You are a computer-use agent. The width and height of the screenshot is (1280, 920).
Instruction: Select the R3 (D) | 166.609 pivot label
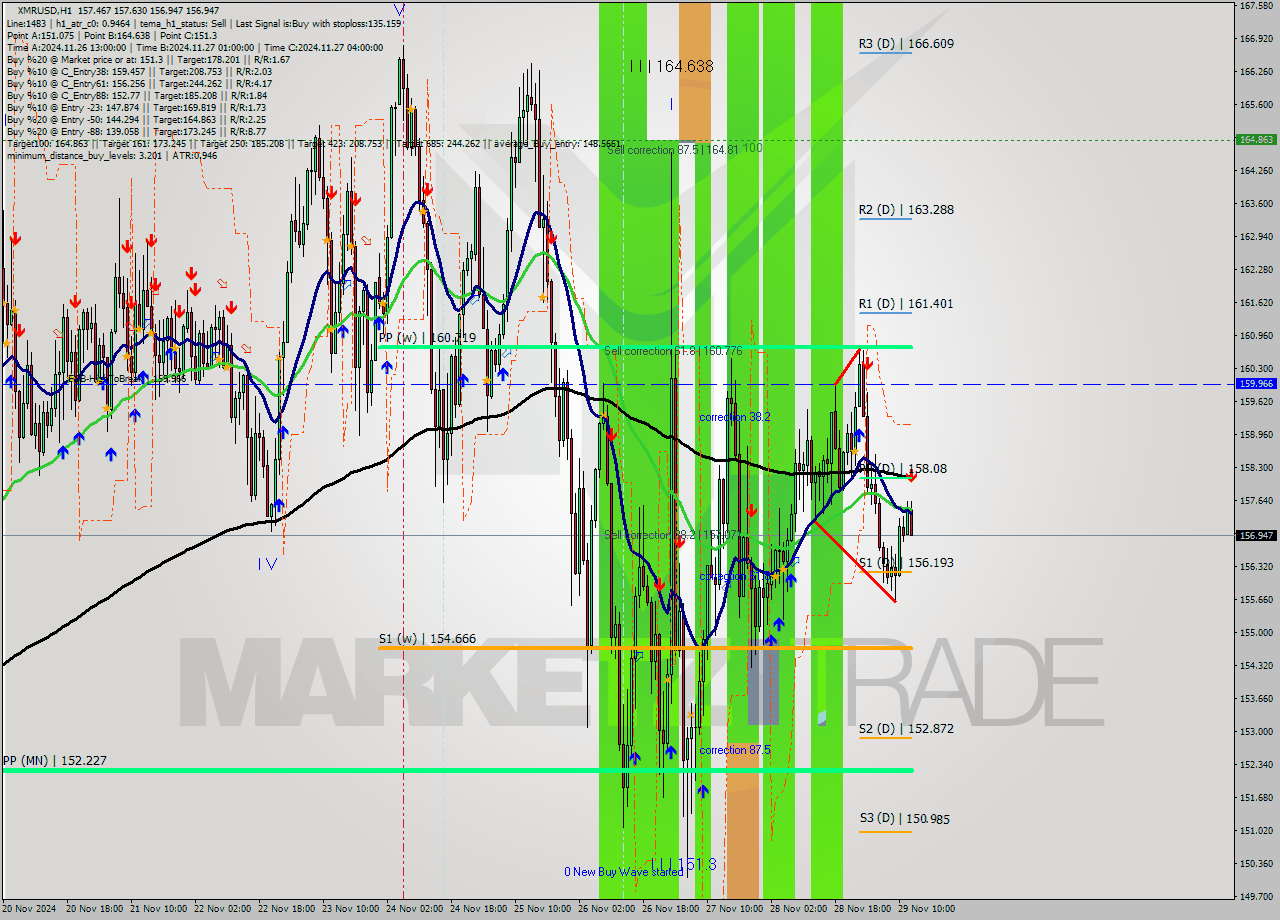coord(906,44)
